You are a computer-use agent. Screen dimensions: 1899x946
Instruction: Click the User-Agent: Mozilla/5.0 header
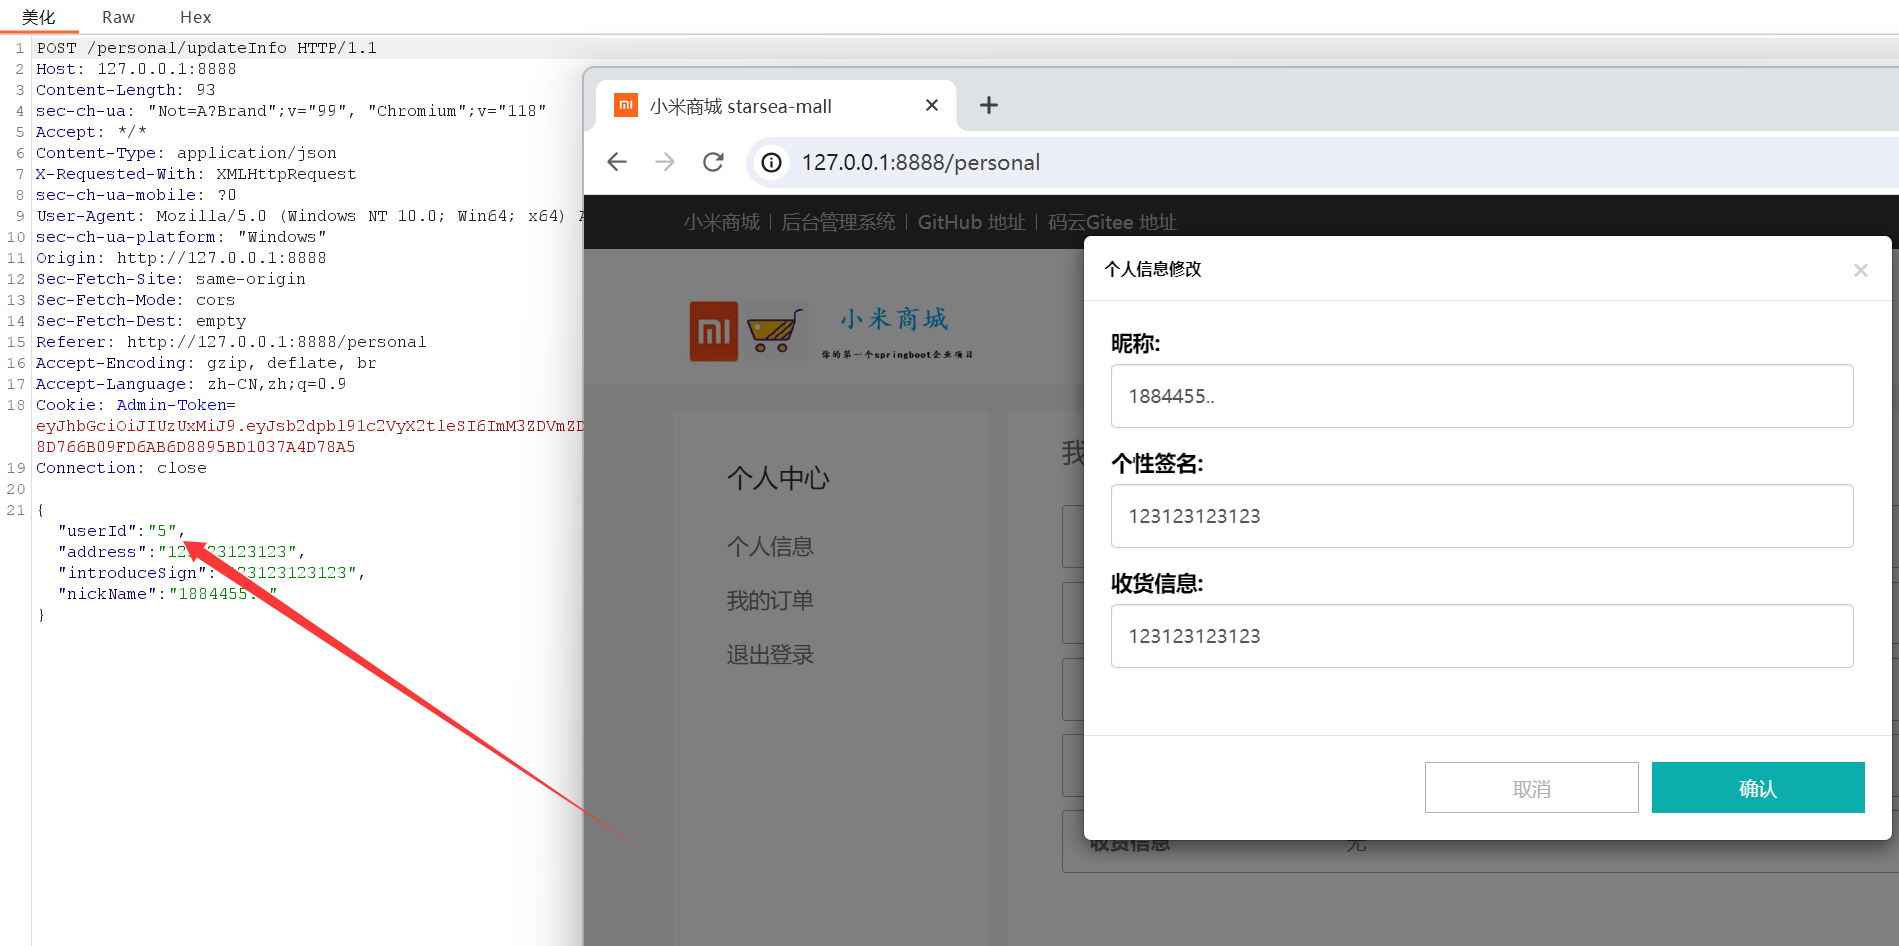click(309, 216)
